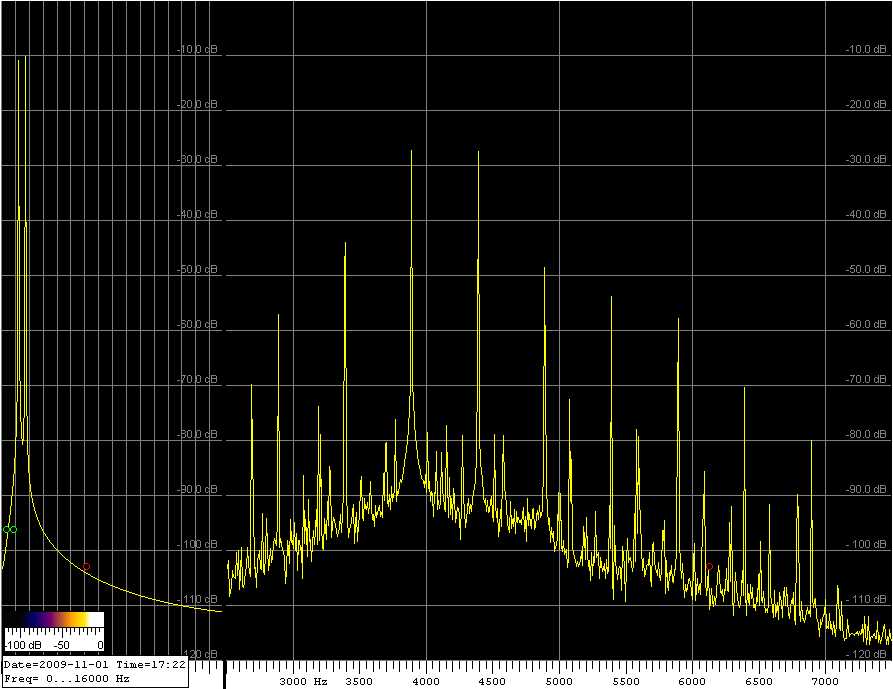Click the 3000 Hz frequency axis label
893x689 pixels.
(302, 681)
